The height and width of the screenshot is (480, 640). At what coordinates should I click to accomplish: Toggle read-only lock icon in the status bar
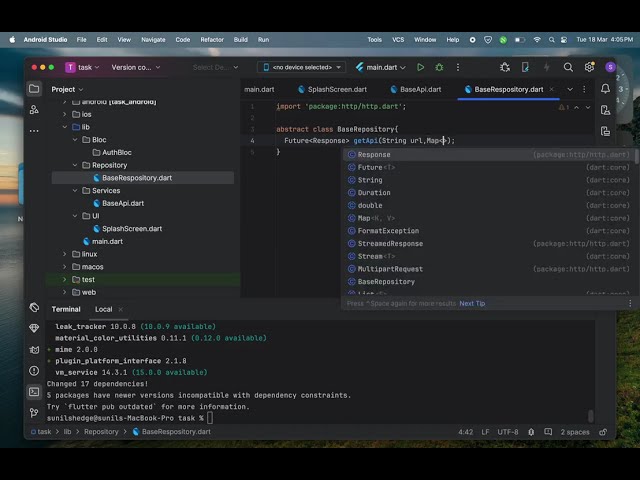(x=603, y=432)
